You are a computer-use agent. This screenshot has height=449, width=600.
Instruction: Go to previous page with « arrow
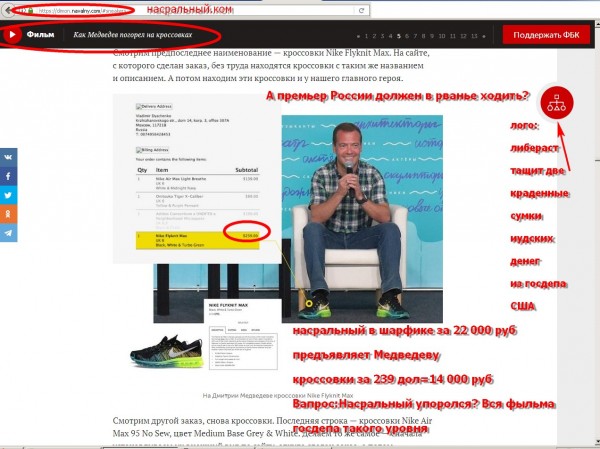click(358, 36)
